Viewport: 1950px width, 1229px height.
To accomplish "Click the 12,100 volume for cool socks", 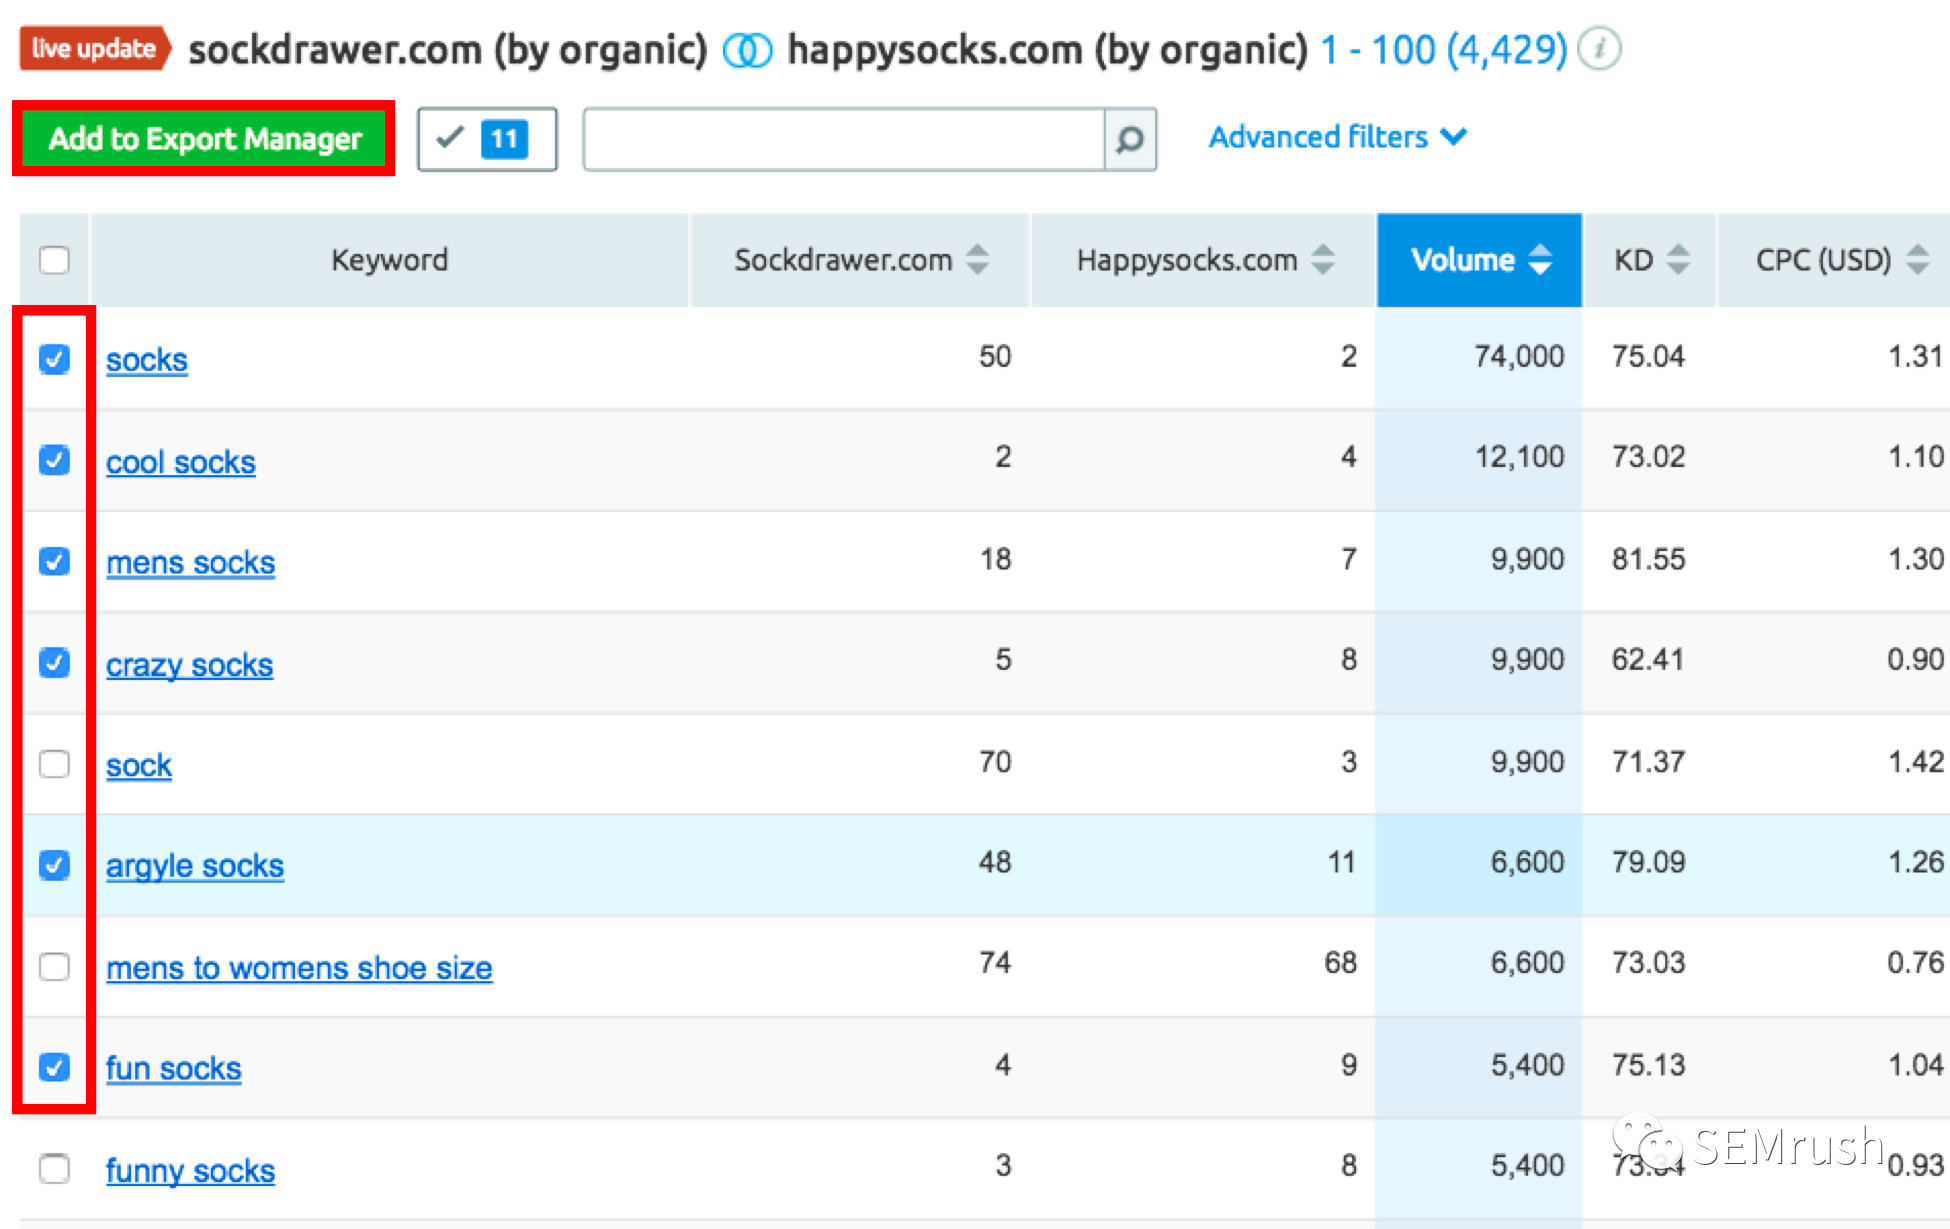I will coord(1519,458).
